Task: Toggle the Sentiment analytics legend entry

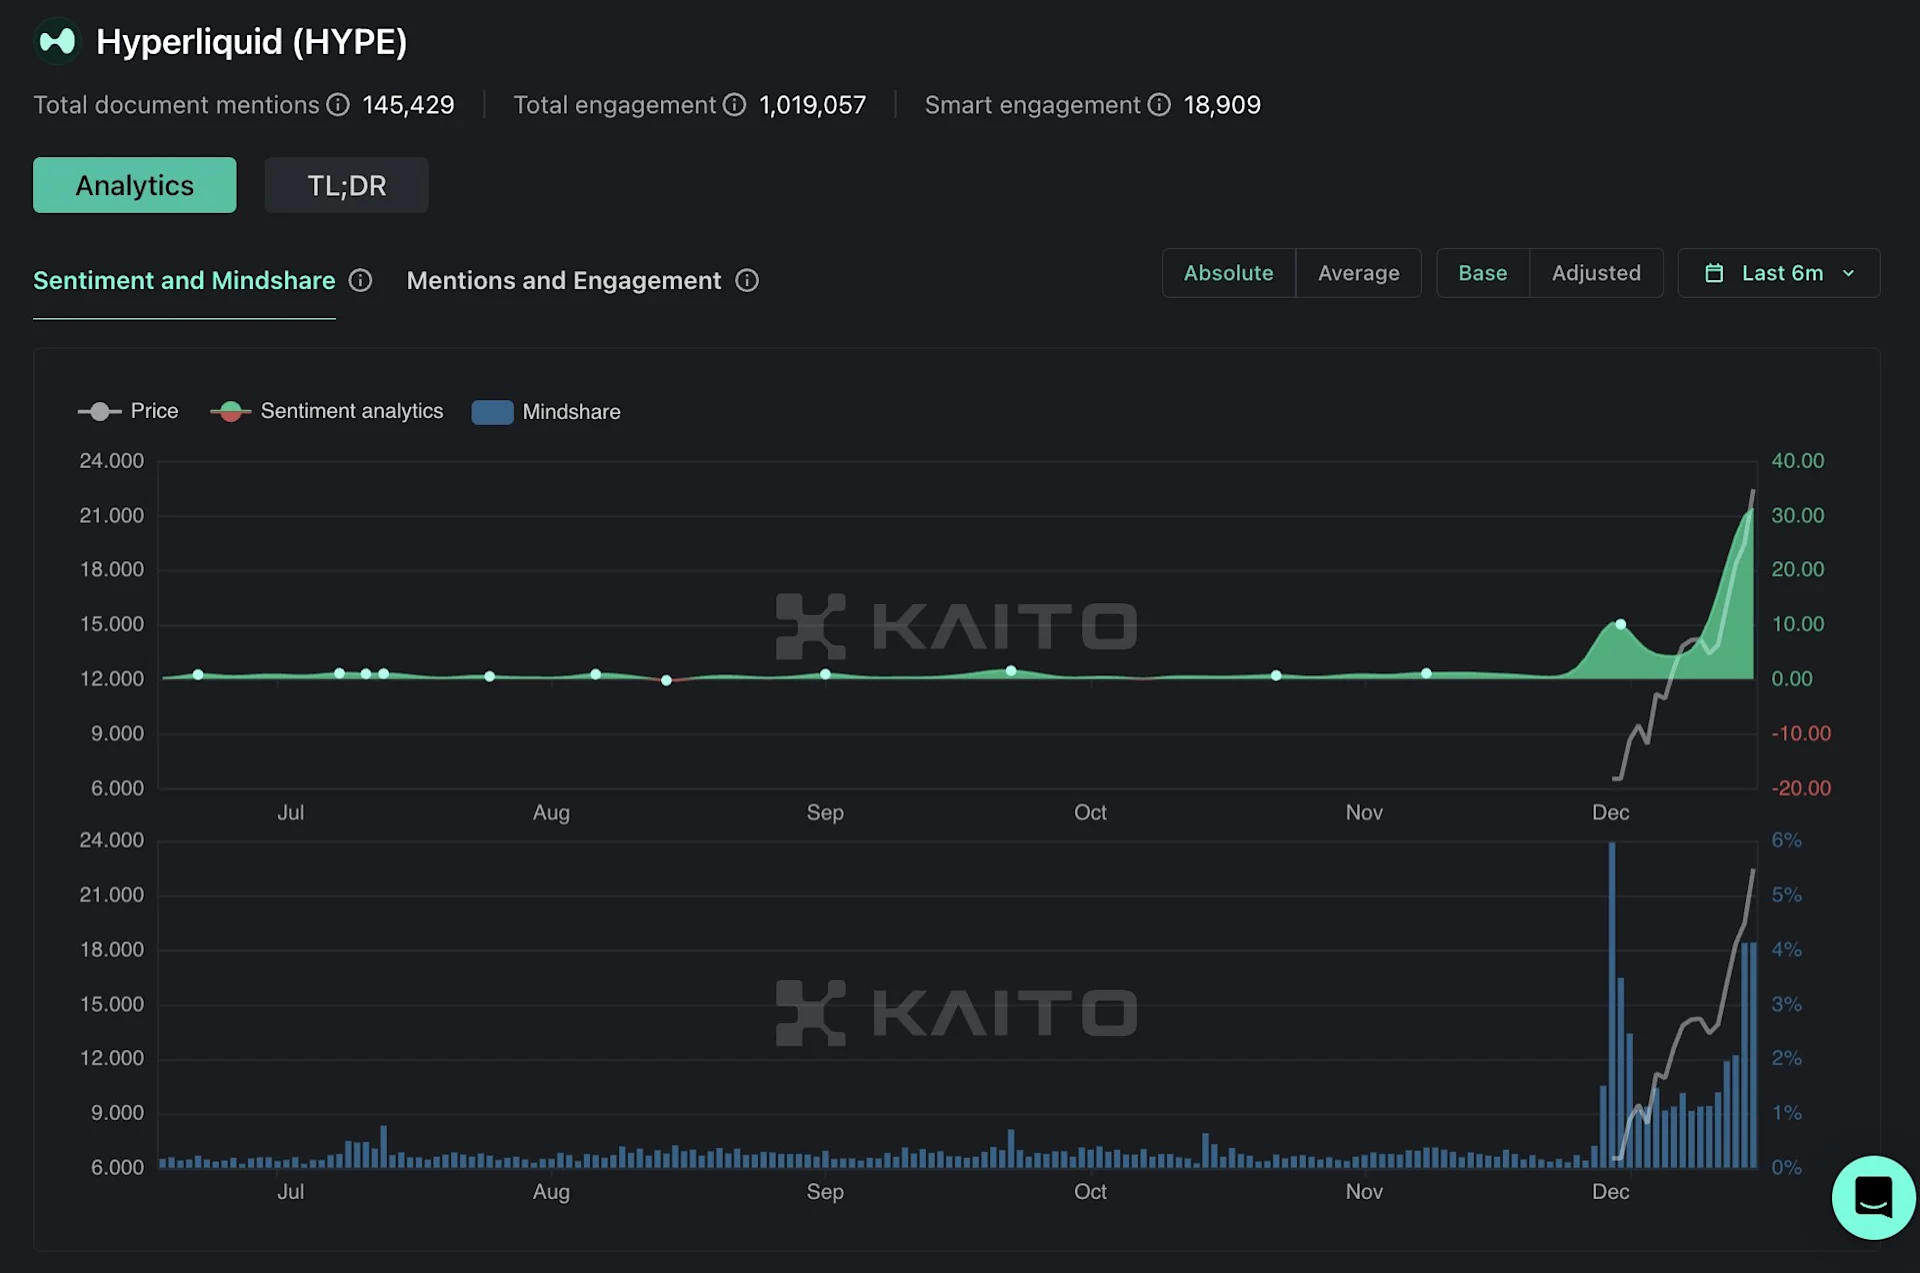Action: click(x=327, y=411)
